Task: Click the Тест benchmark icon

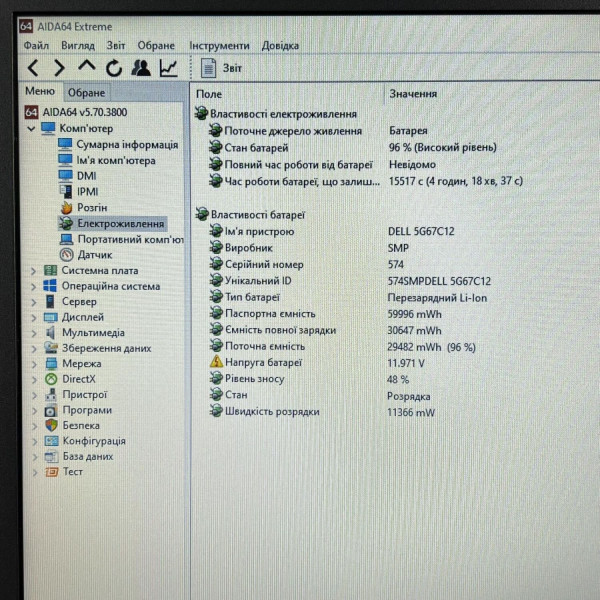Action: tap(51, 471)
